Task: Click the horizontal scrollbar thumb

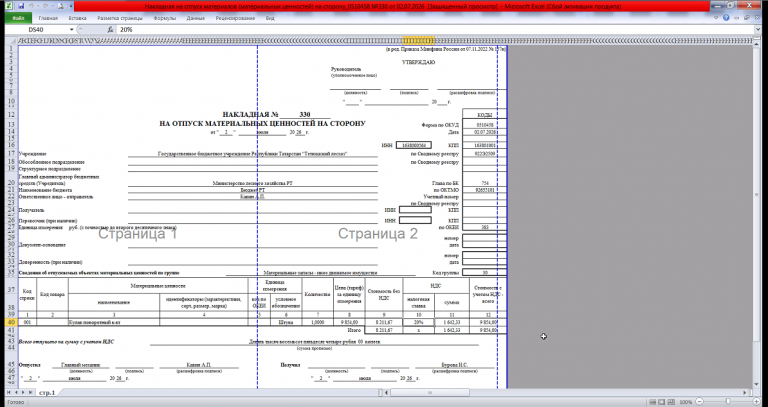Action: point(430,392)
